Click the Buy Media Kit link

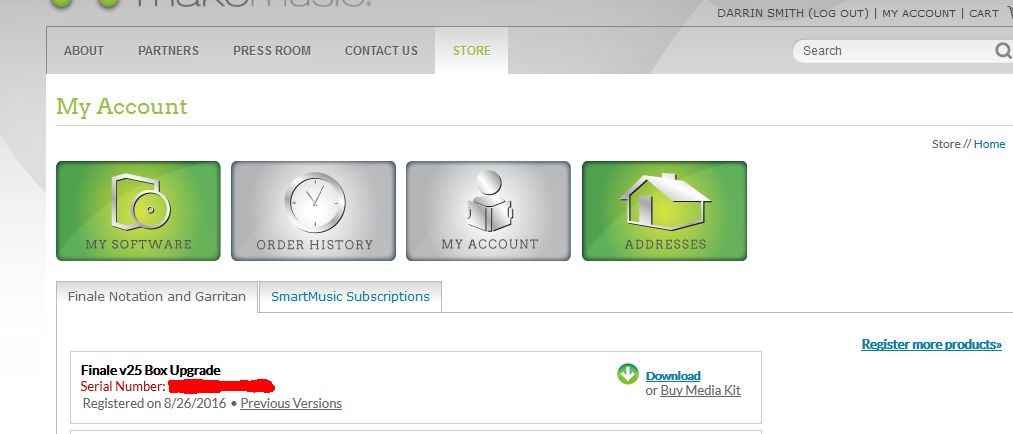click(700, 391)
